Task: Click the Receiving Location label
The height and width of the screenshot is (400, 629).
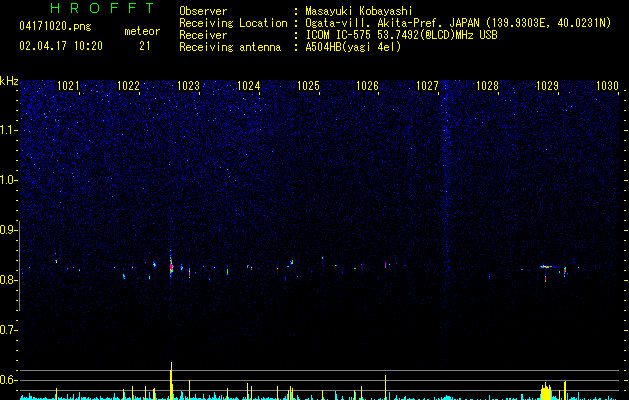Action: 233,23
